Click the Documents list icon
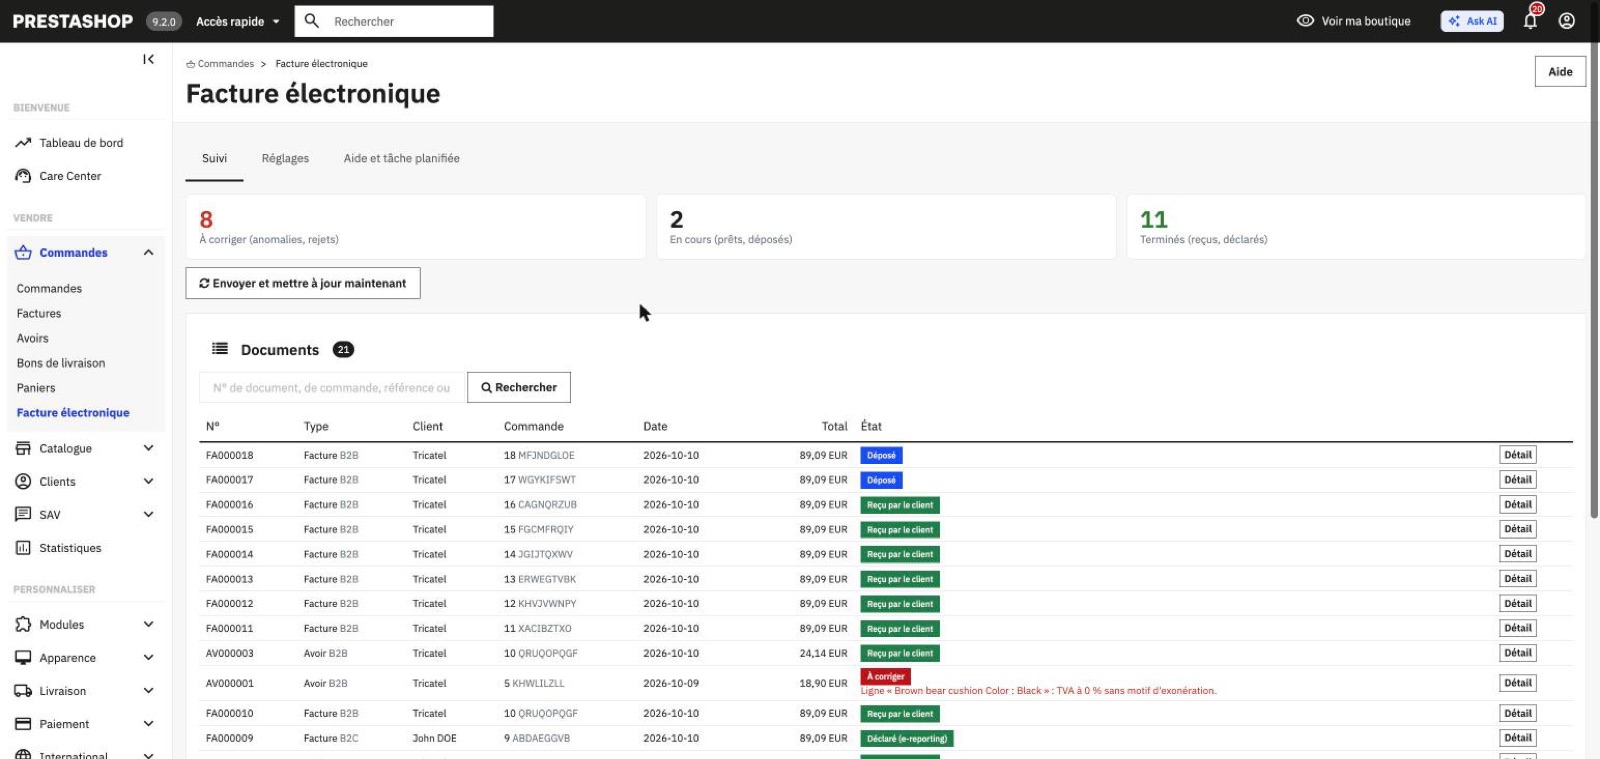The image size is (1600, 759). click(220, 349)
